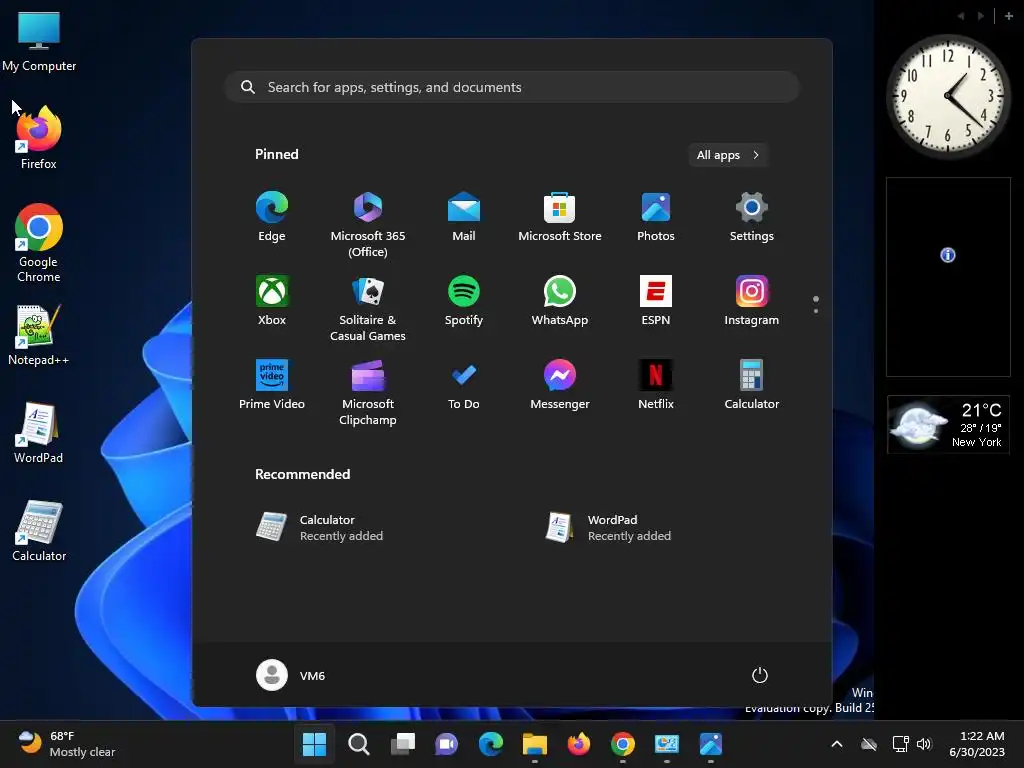Open File Explorer from the taskbar
The image size is (1024, 768).
click(535, 744)
